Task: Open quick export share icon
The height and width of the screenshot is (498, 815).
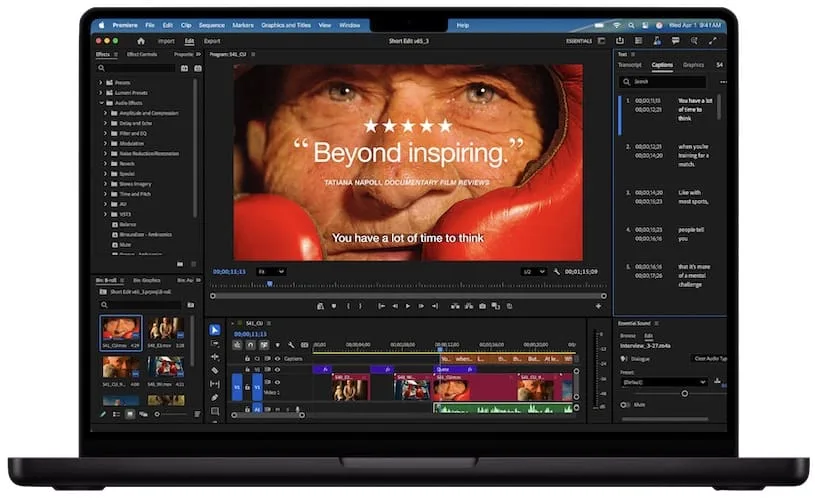Action: (x=620, y=41)
